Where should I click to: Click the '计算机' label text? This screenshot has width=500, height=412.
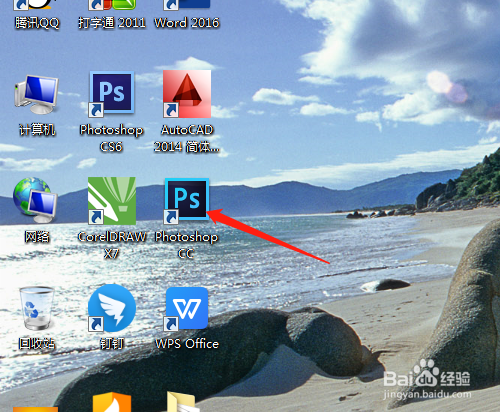pos(37,130)
